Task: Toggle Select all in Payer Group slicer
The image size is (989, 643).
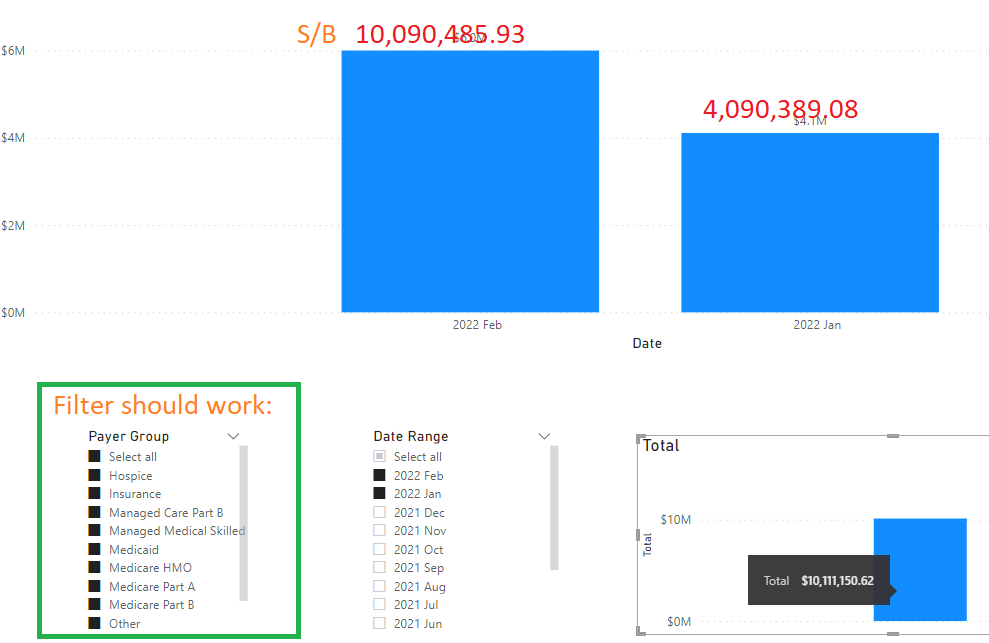Action: click(x=95, y=456)
